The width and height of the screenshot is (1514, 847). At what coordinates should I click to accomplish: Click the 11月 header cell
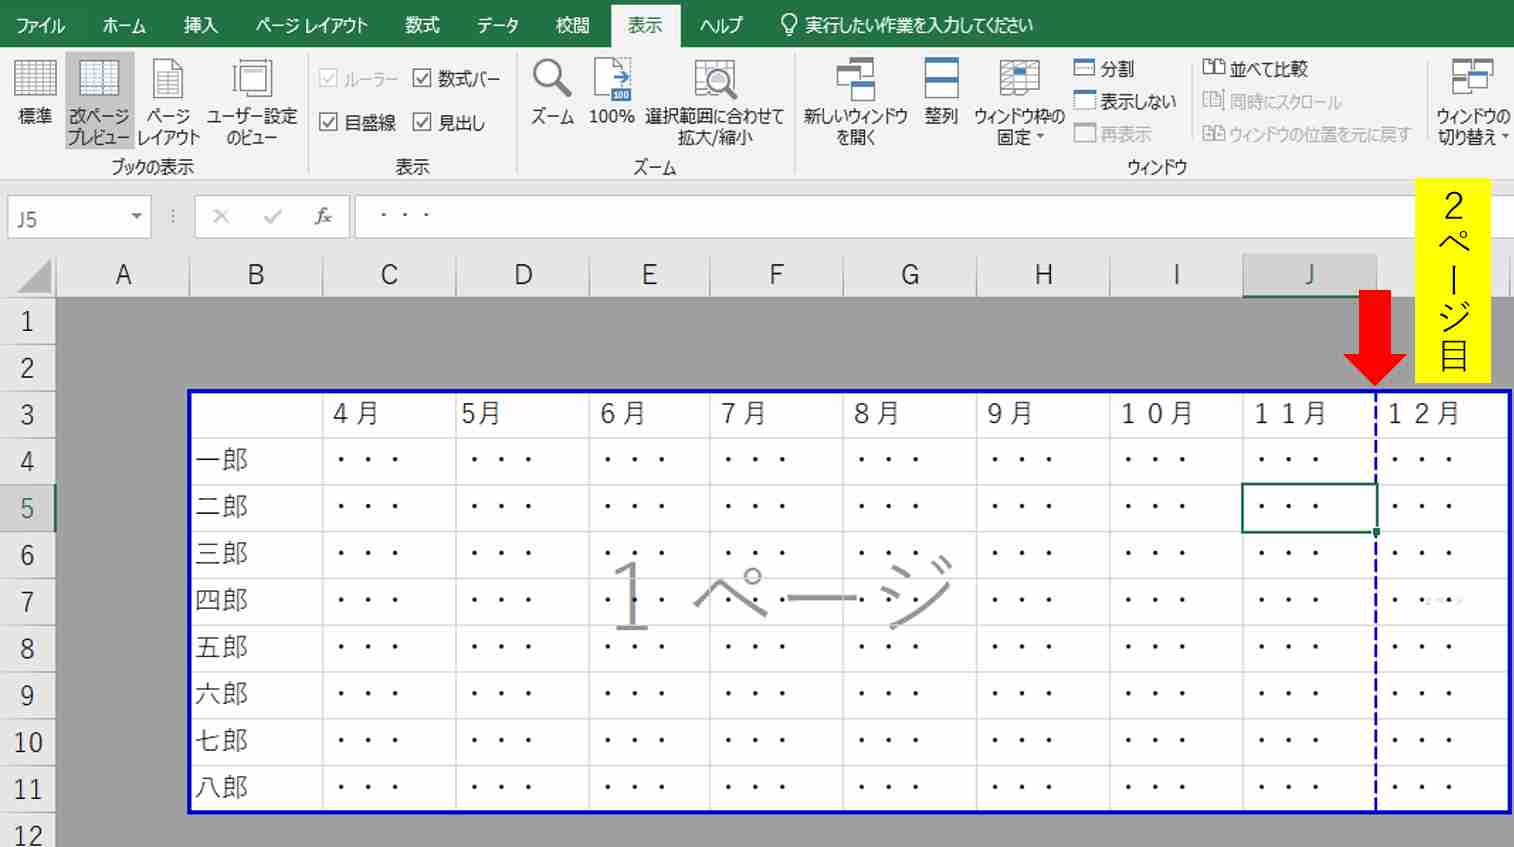point(1309,414)
